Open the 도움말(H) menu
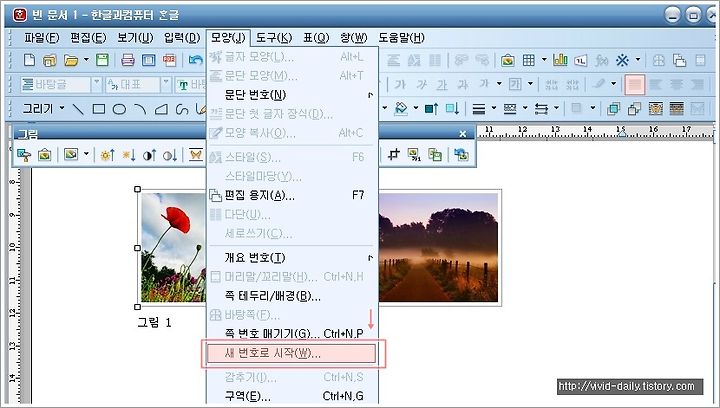Screen dimensions: 720x408 coord(401,38)
